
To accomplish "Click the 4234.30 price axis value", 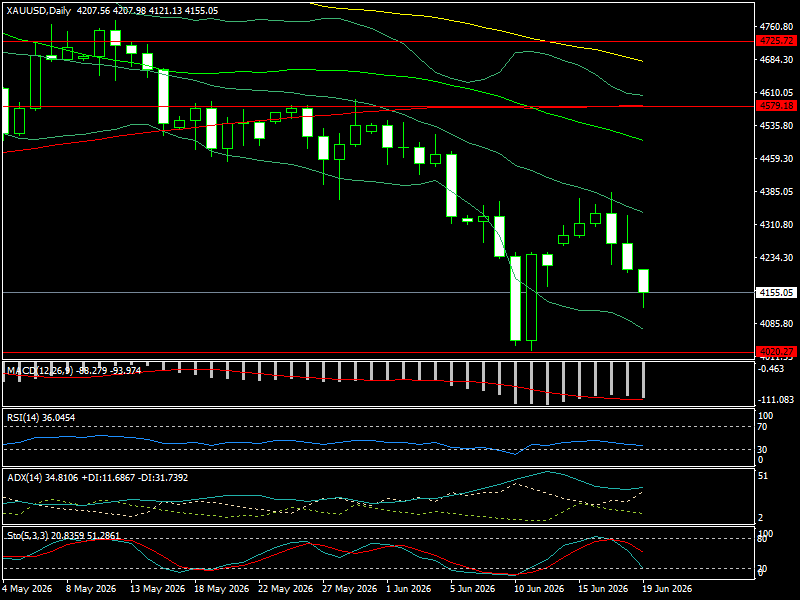I will click(x=776, y=258).
